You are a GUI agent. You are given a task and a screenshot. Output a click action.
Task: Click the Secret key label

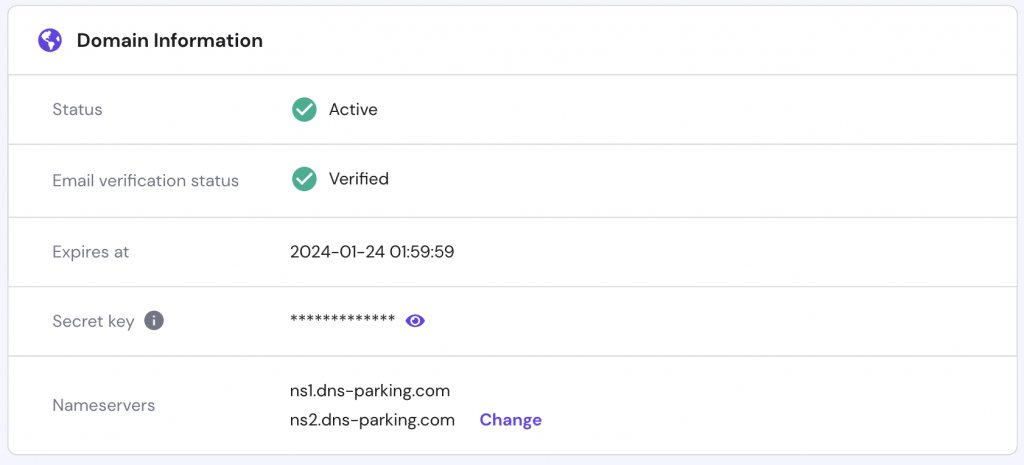click(x=93, y=322)
